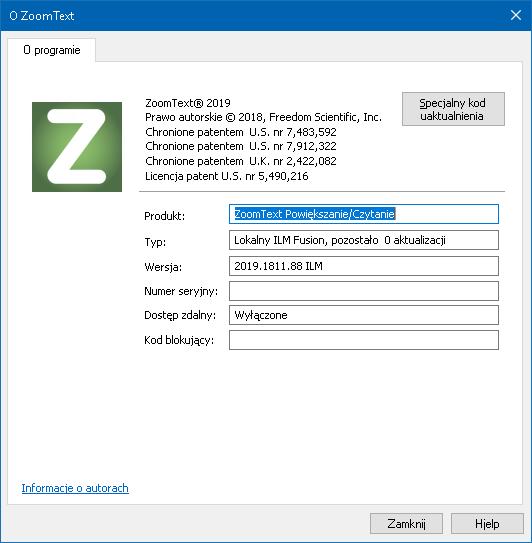Screen dimensions: 532x543
Task: Click Specjalny kod uaktualnienia button
Action: (453, 109)
